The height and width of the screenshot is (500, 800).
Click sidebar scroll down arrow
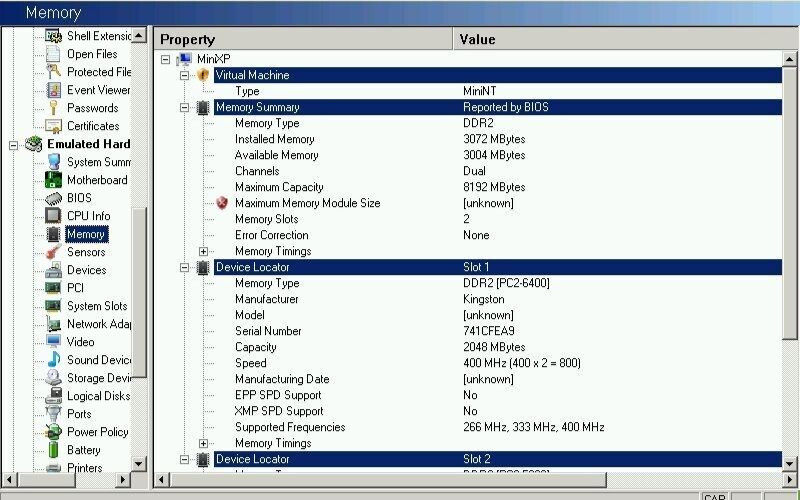coord(139,464)
